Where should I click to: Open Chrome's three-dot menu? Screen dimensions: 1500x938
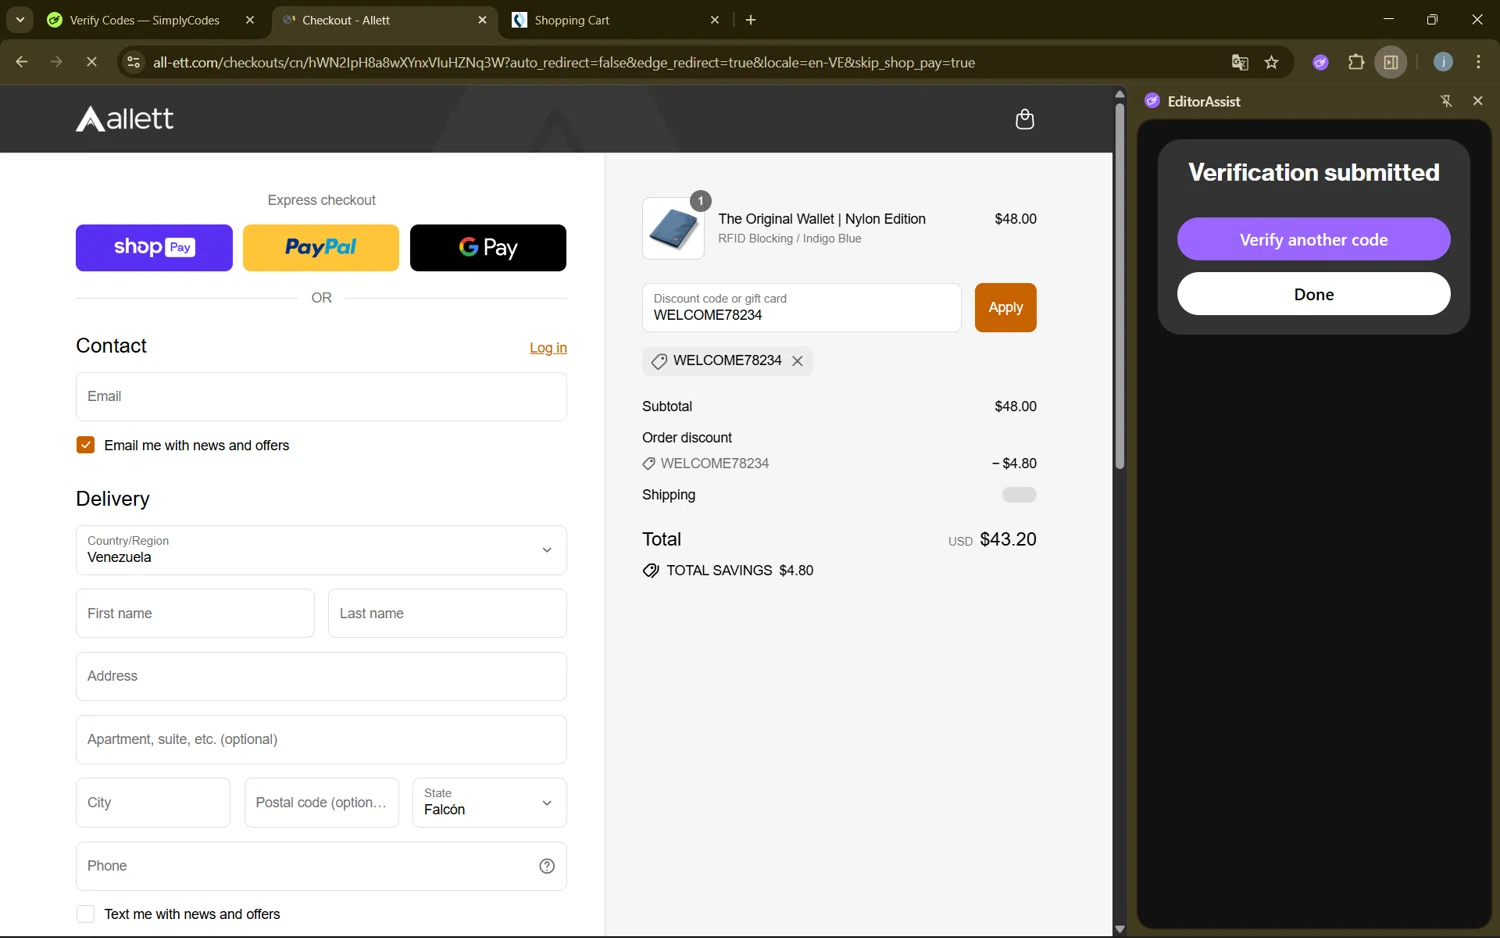pos(1478,62)
